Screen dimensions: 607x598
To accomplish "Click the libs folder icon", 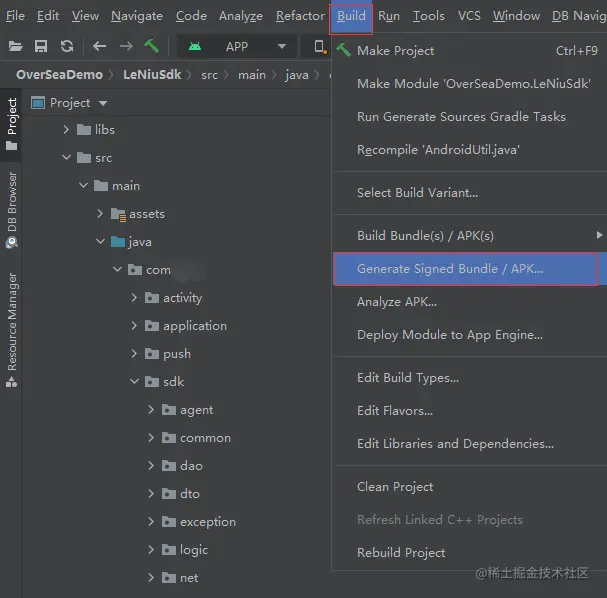I will tap(84, 130).
